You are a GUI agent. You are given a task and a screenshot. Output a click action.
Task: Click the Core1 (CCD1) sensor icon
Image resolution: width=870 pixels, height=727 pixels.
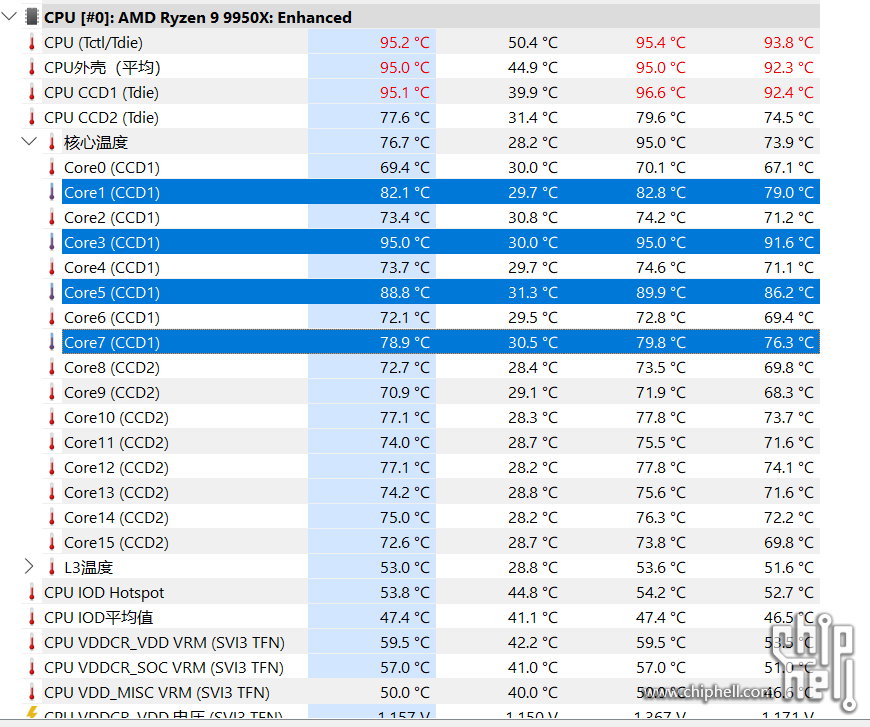pos(52,193)
